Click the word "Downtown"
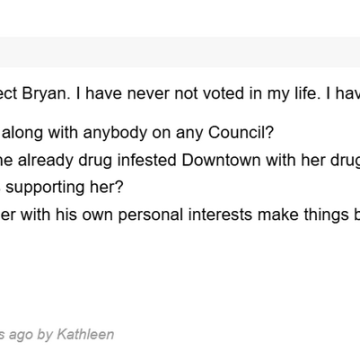The image size is (360, 360). coord(222,160)
